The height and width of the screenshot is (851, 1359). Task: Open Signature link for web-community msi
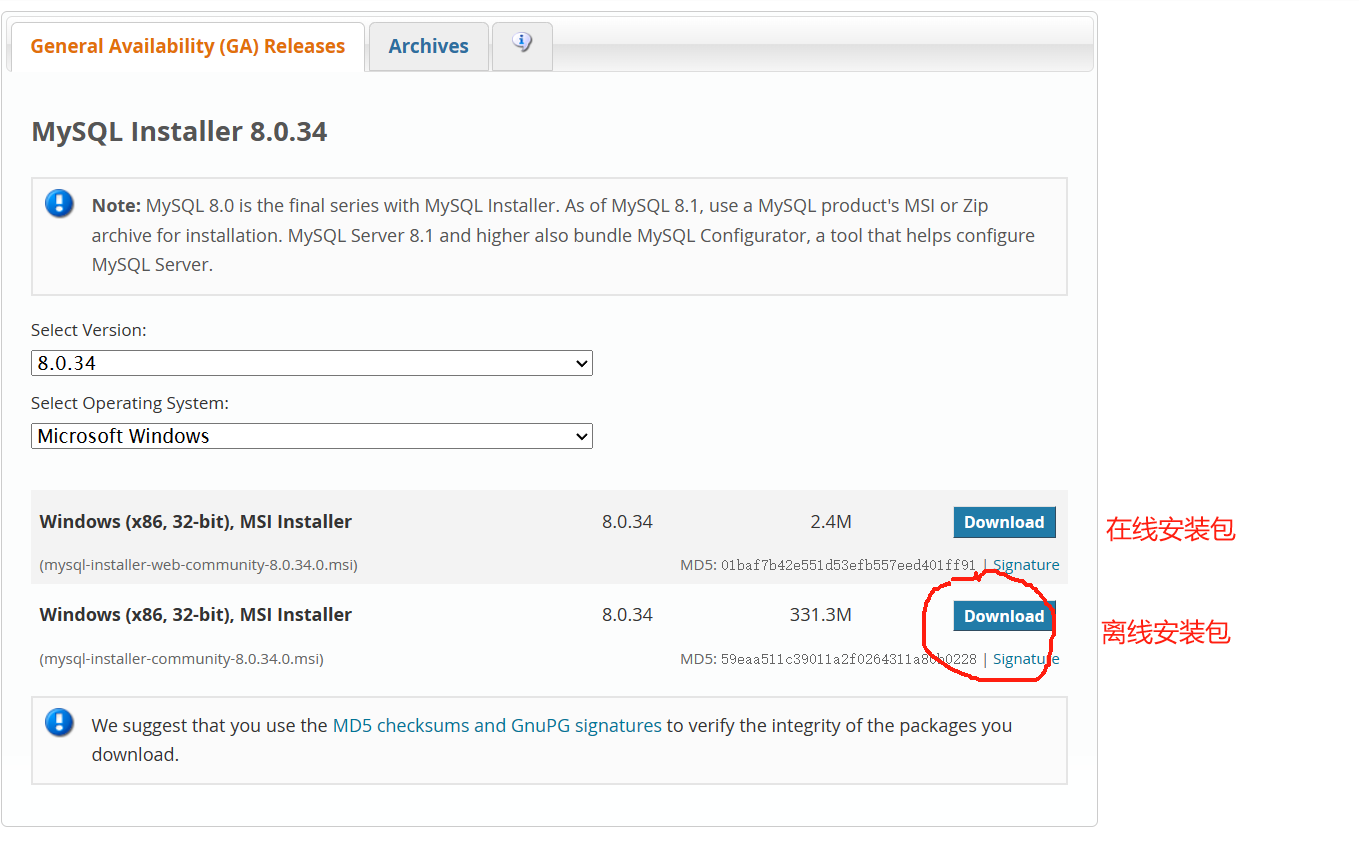coord(1026,565)
